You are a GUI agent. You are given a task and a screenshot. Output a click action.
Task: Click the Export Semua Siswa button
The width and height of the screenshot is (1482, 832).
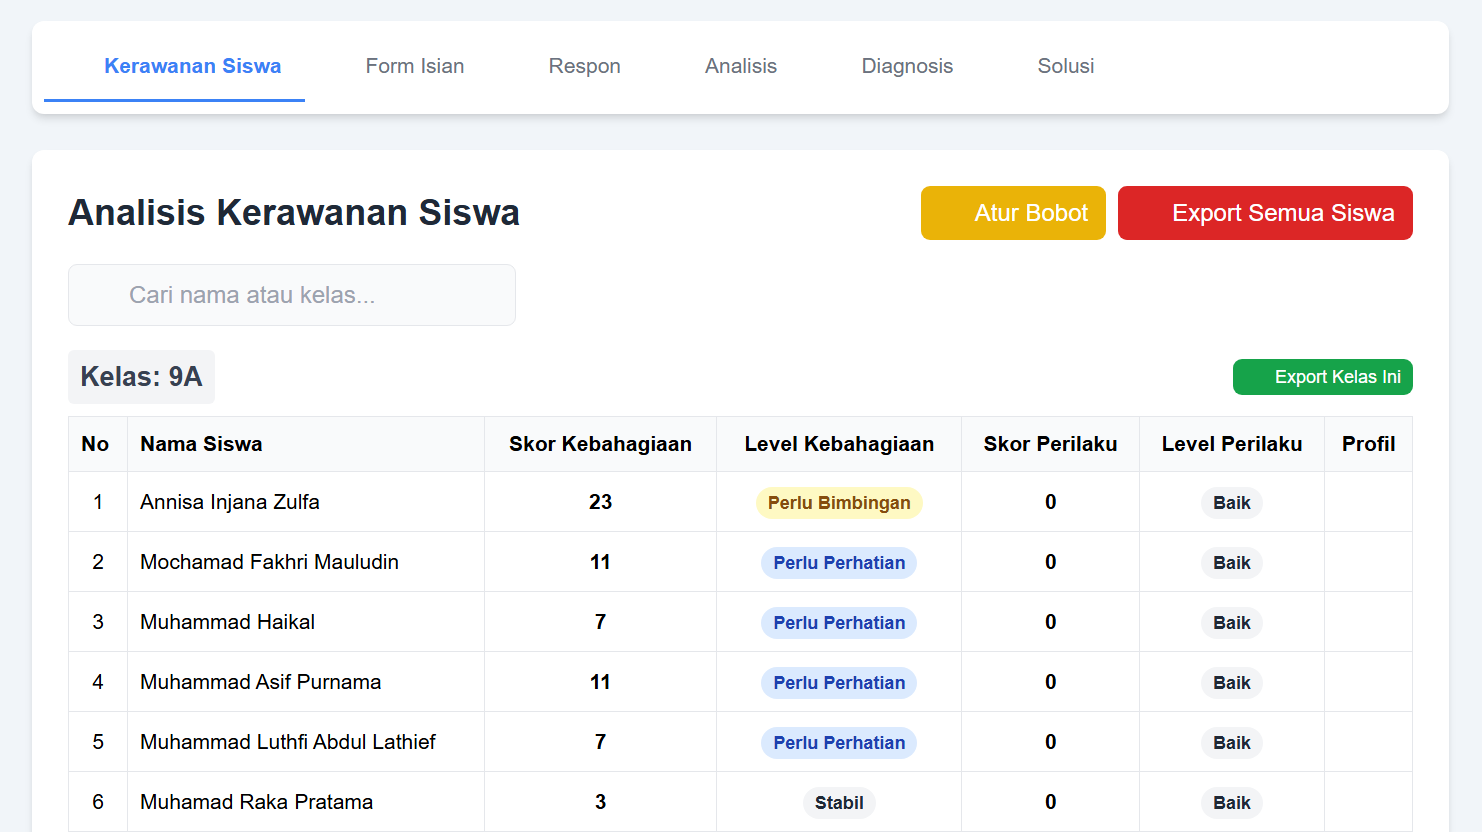[1265, 212]
